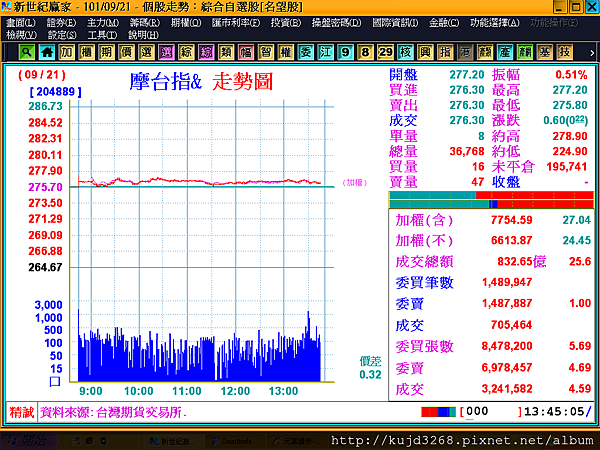Select the 期 toolbar button
The width and height of the screenshot is (600, 450).
pos(107,52)
